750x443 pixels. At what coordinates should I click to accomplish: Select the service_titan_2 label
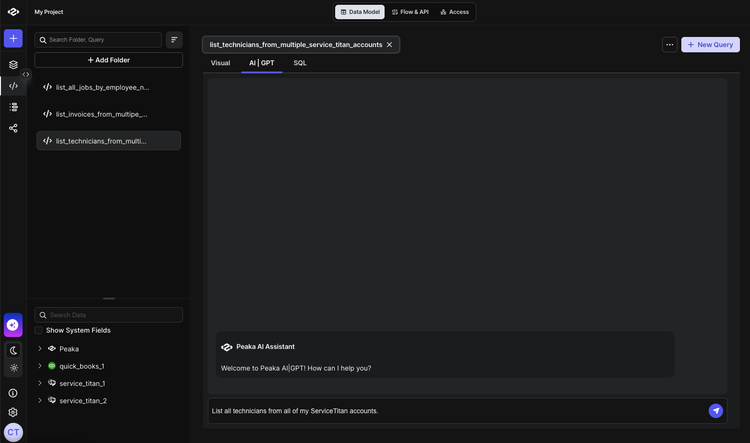point(83,400)
